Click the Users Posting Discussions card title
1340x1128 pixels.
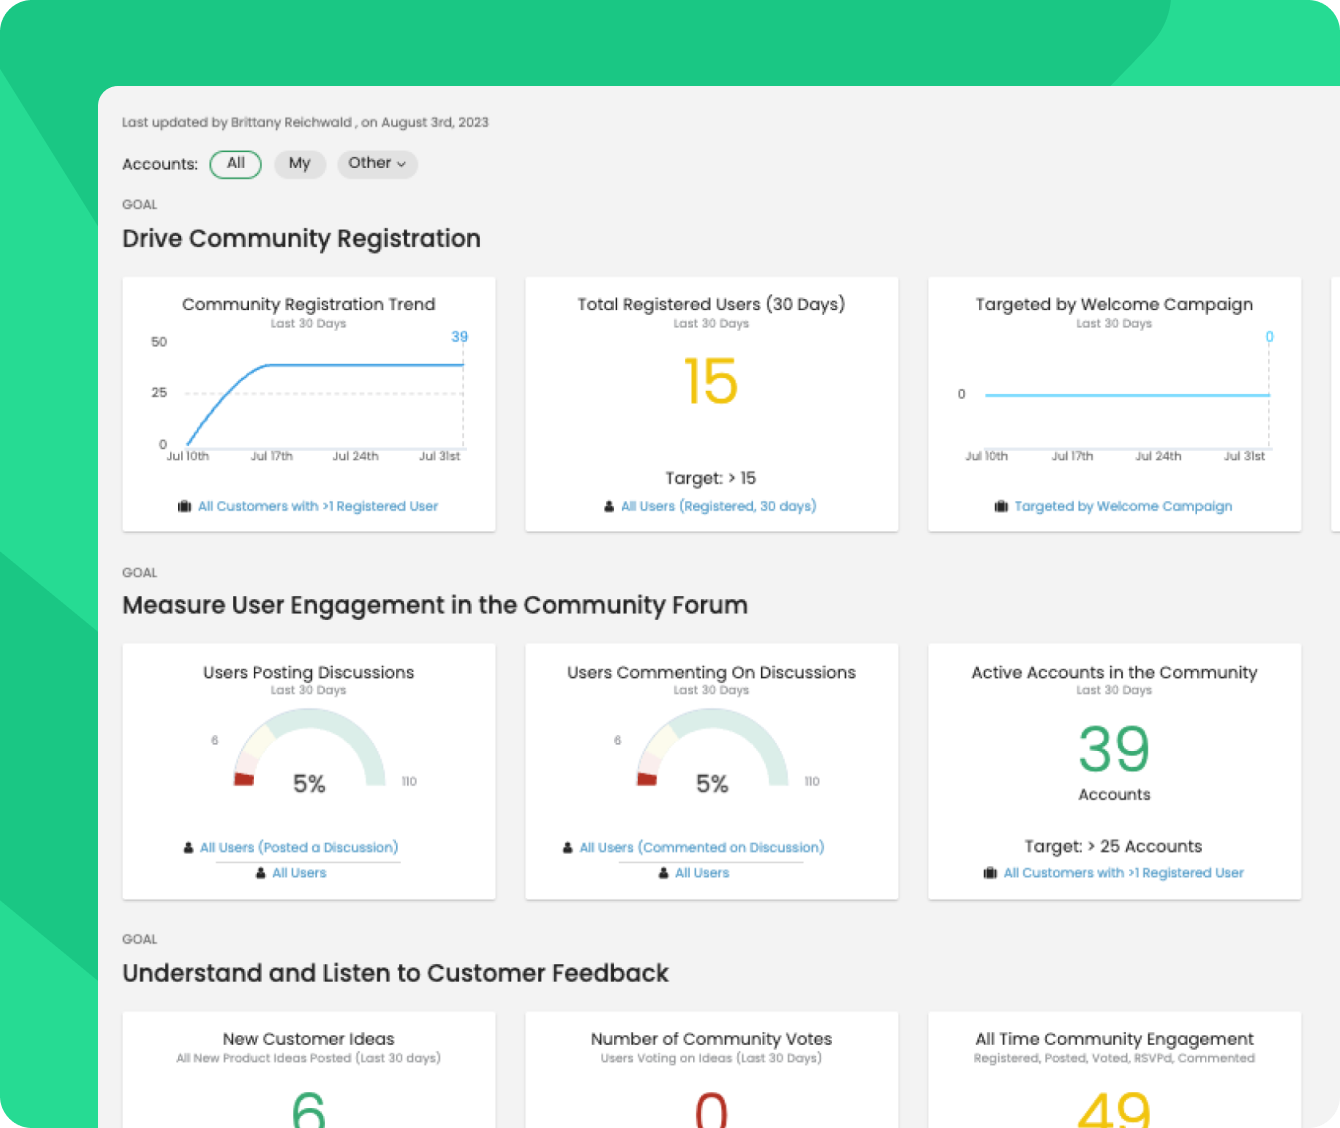(x=308, y=673)
